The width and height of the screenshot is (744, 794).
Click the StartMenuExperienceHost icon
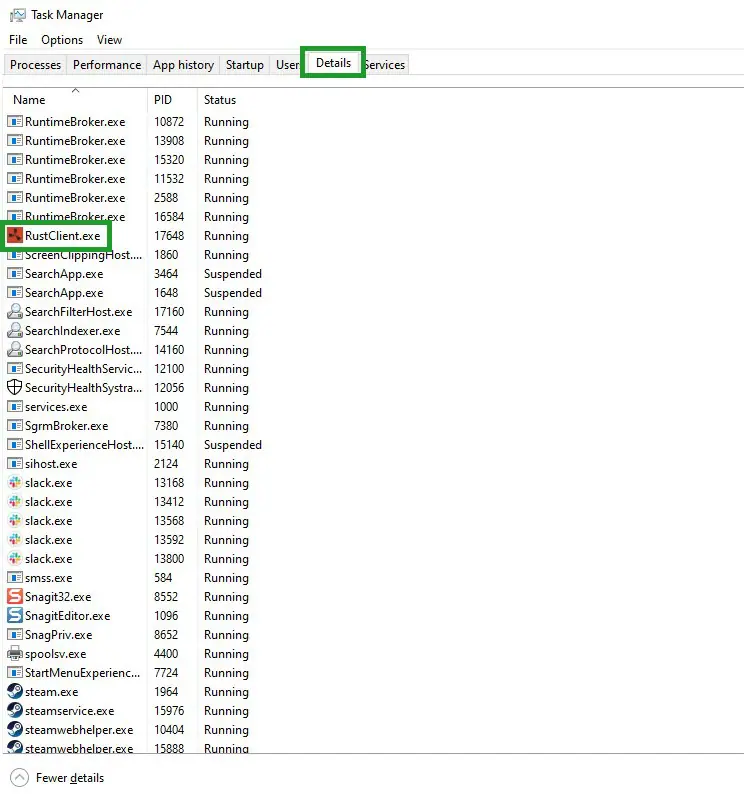coord(15,672)
